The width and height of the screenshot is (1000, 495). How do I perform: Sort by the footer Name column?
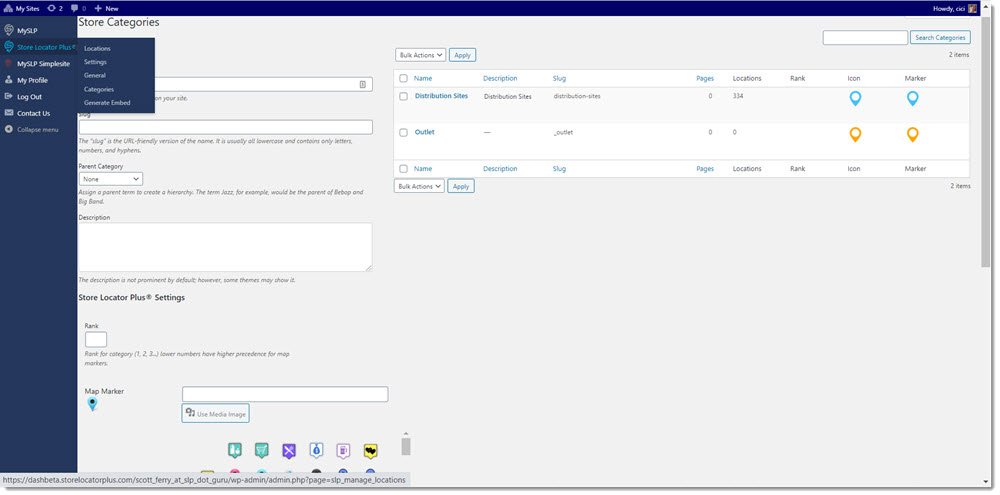[423, 169]
